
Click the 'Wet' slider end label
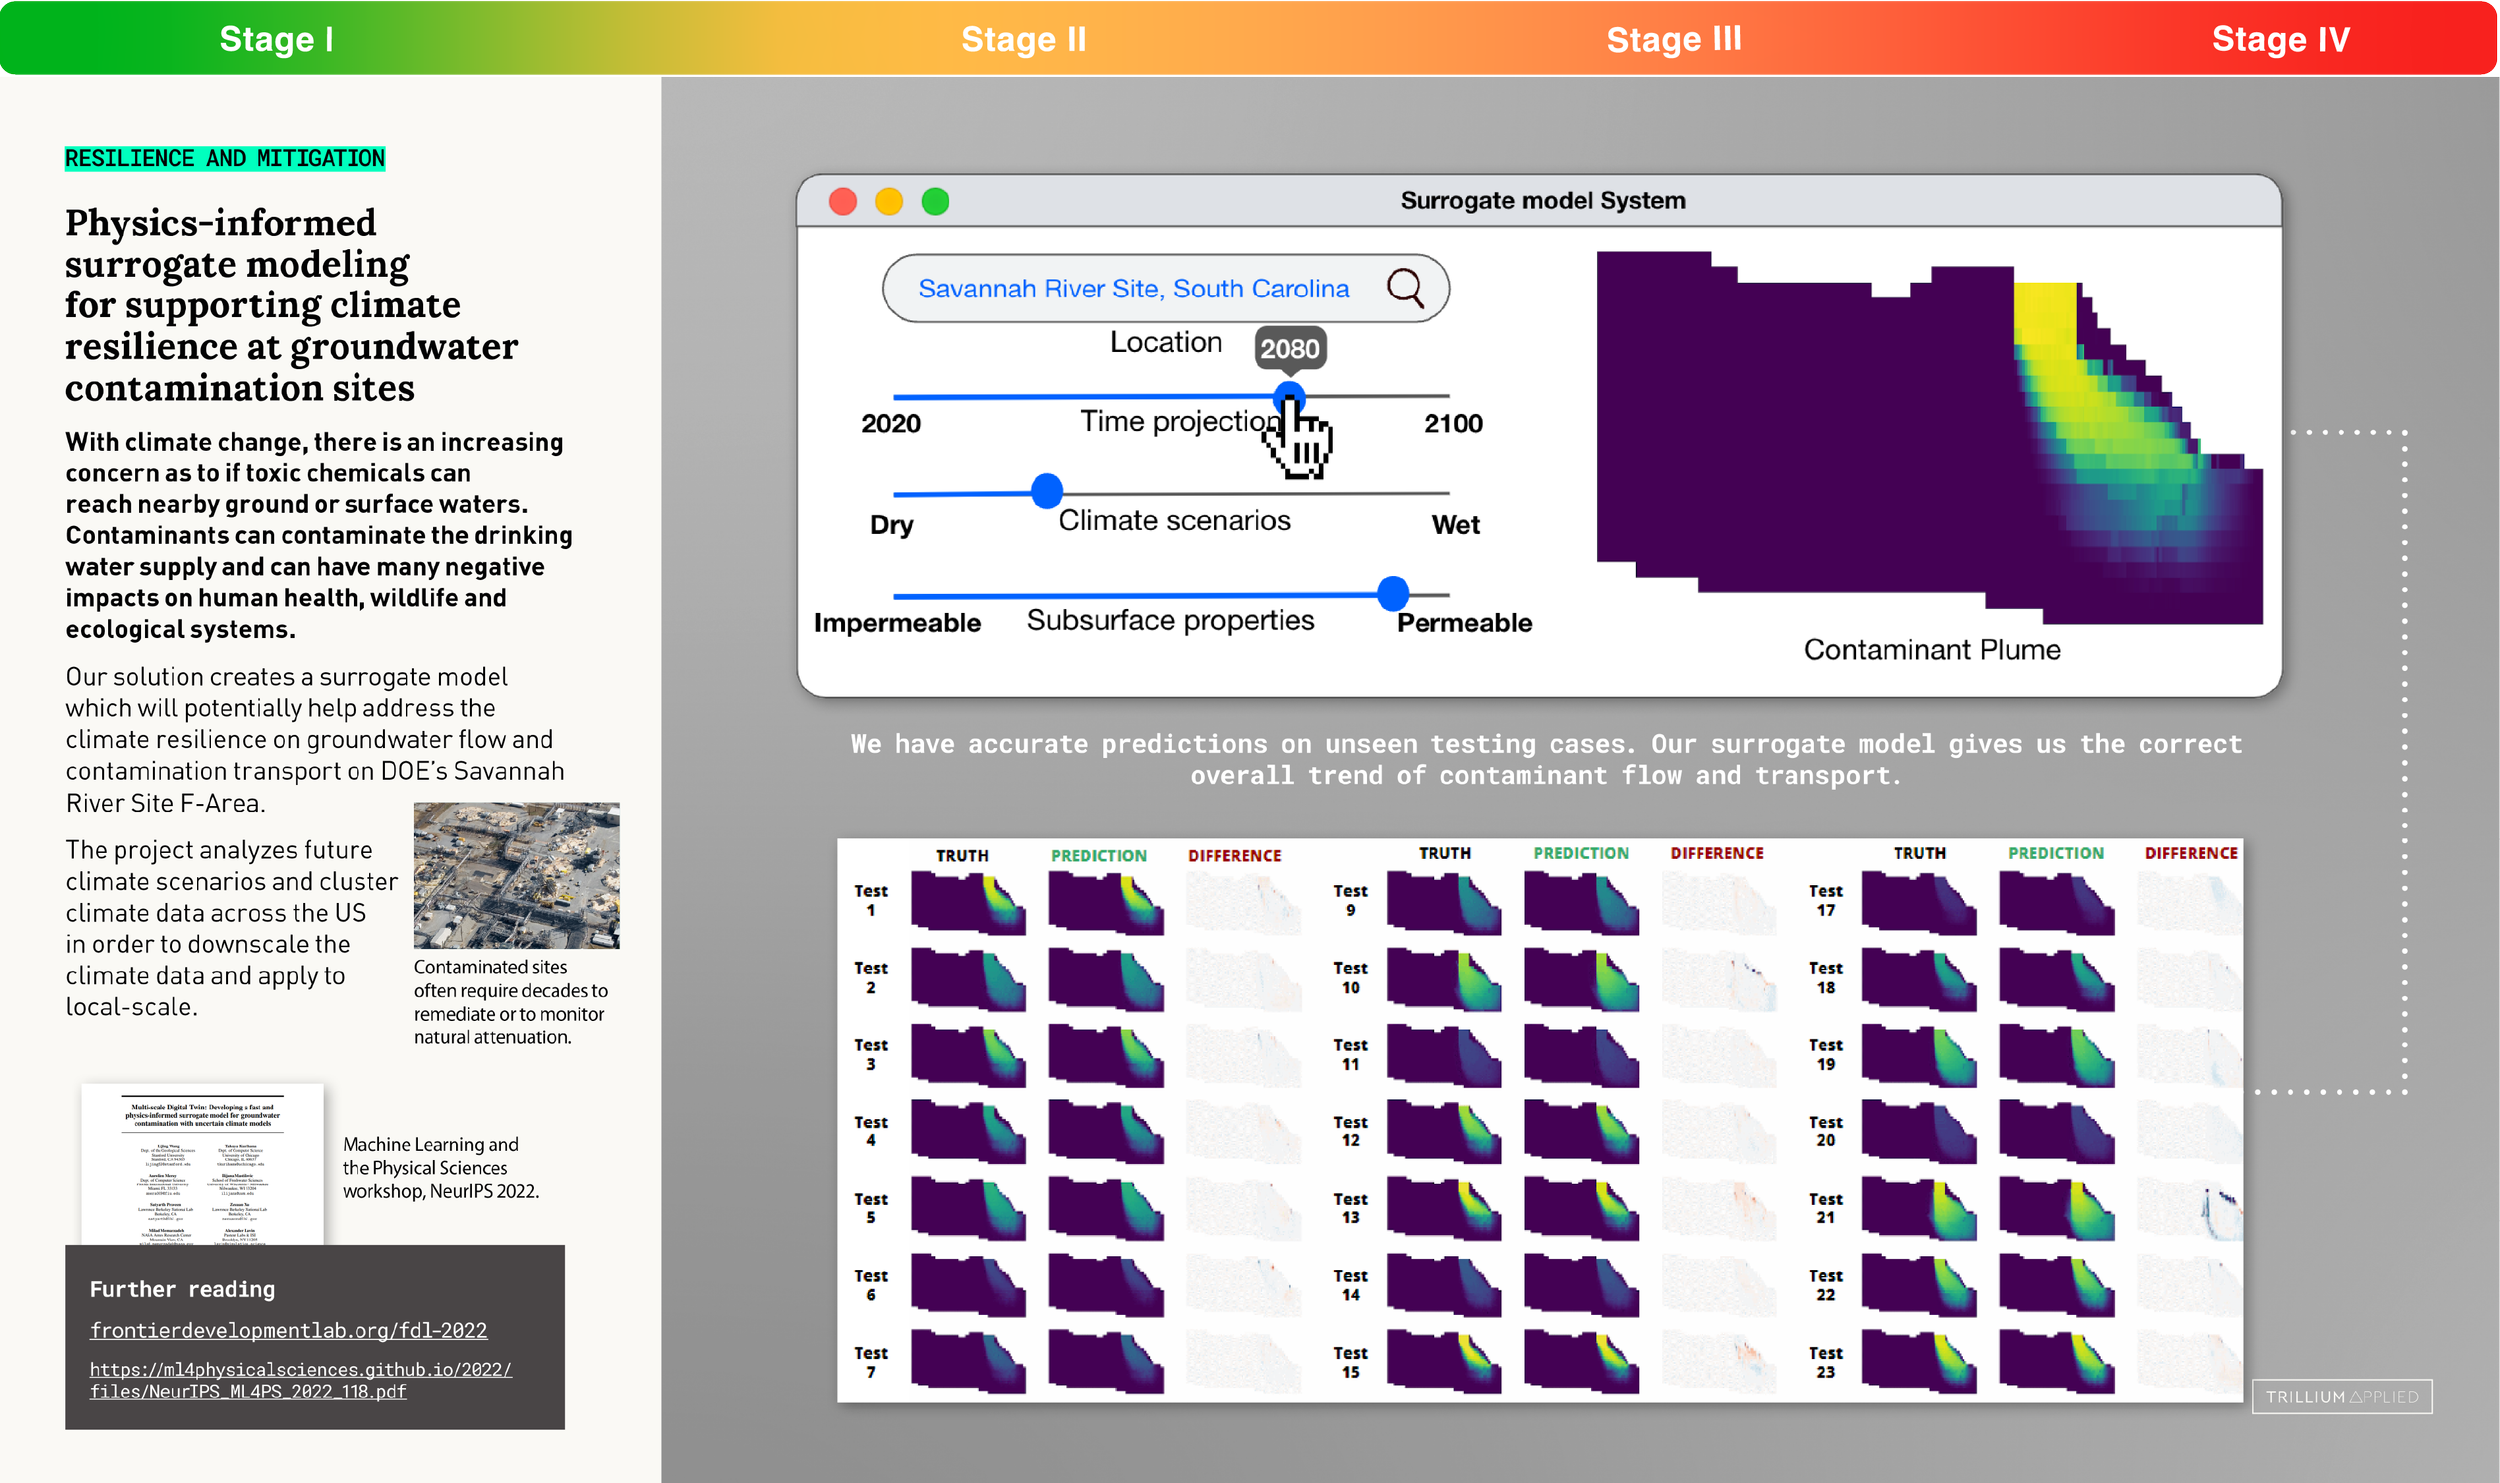pyautogui.click(x=1455, y=524)
